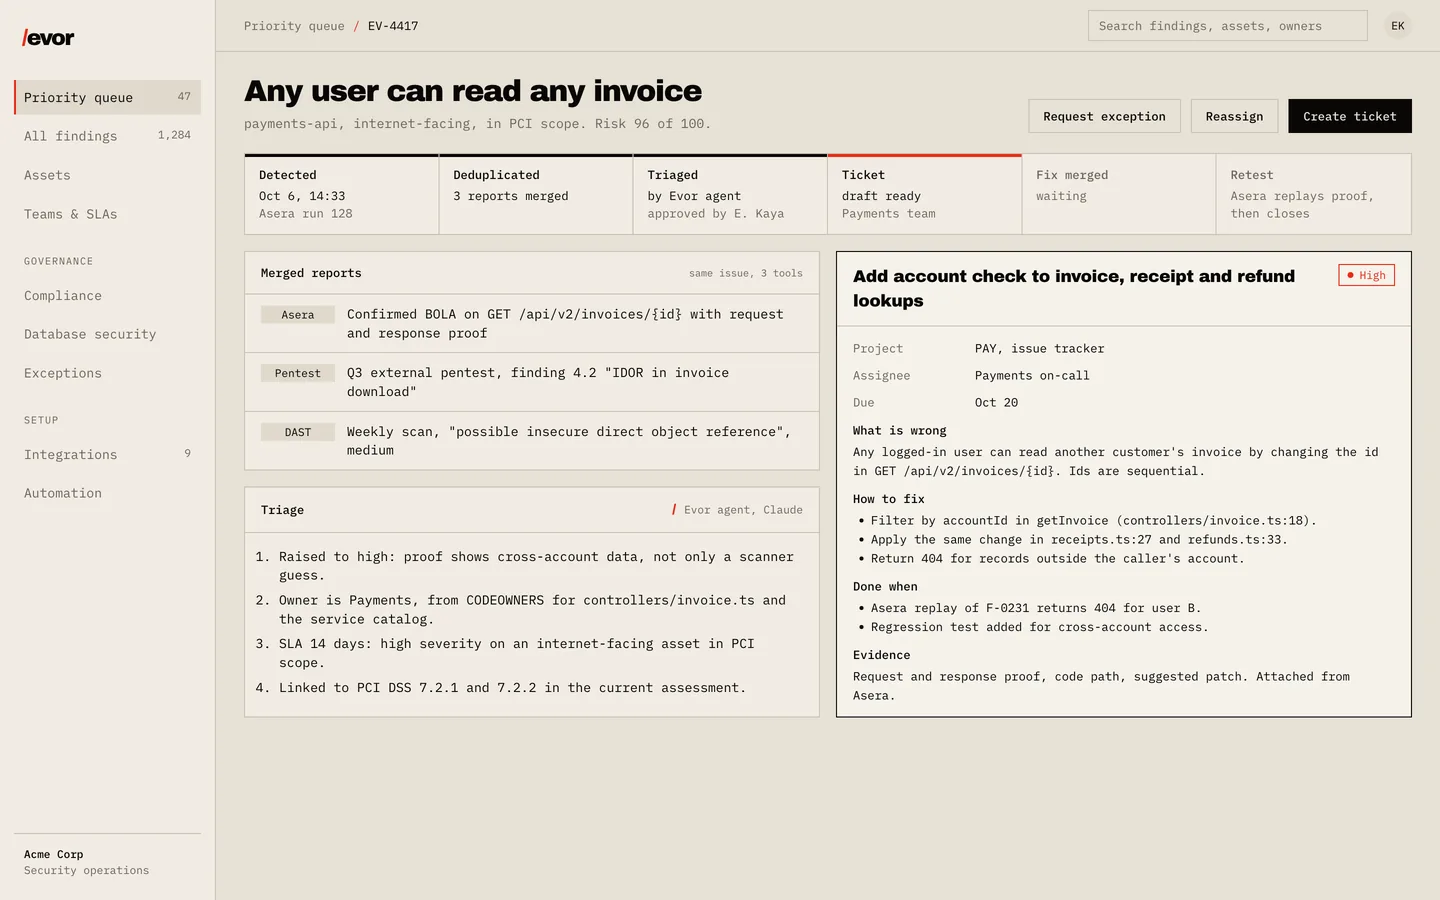Click the Priority queue breadcrumb
1440x900 pixels.
point(294,26)
